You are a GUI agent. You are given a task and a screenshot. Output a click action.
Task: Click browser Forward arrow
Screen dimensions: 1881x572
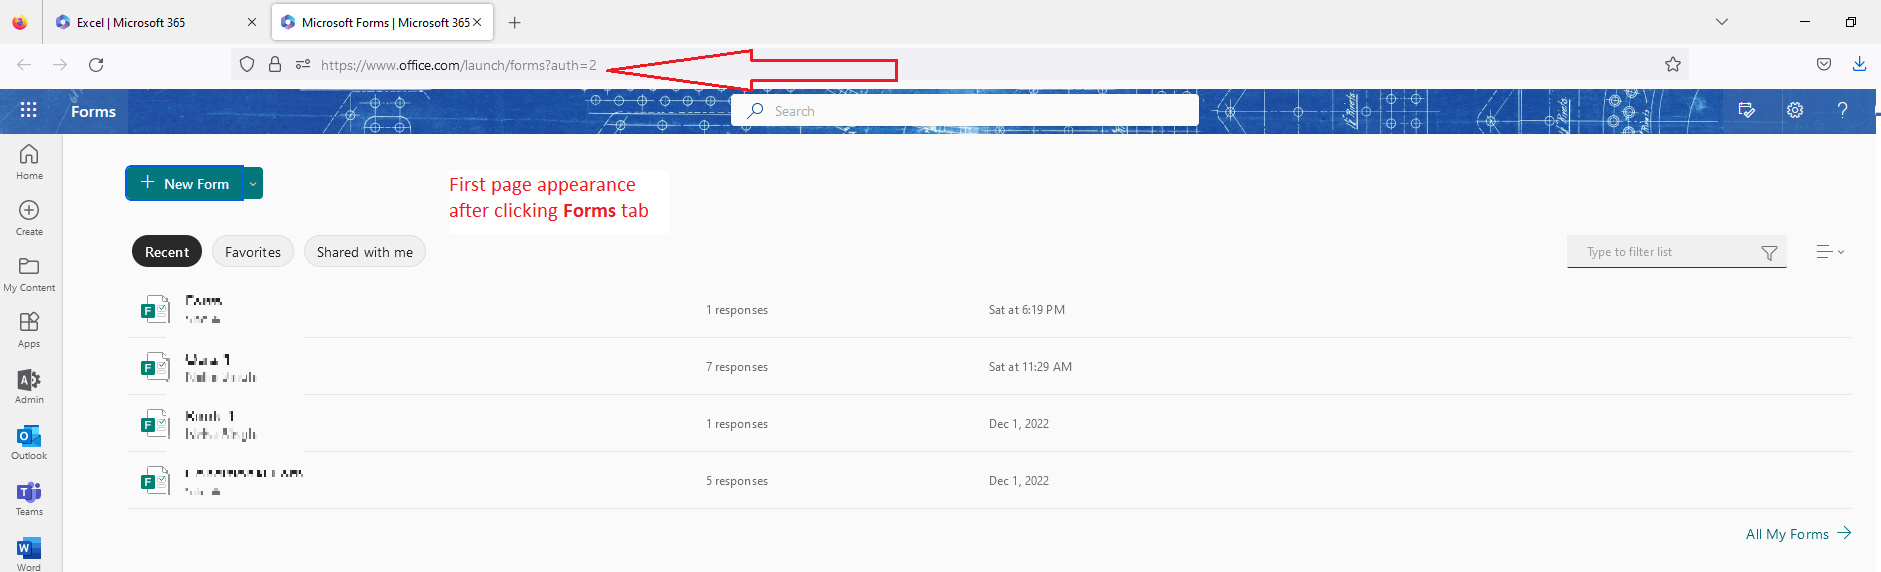click(x=60, y=64)
